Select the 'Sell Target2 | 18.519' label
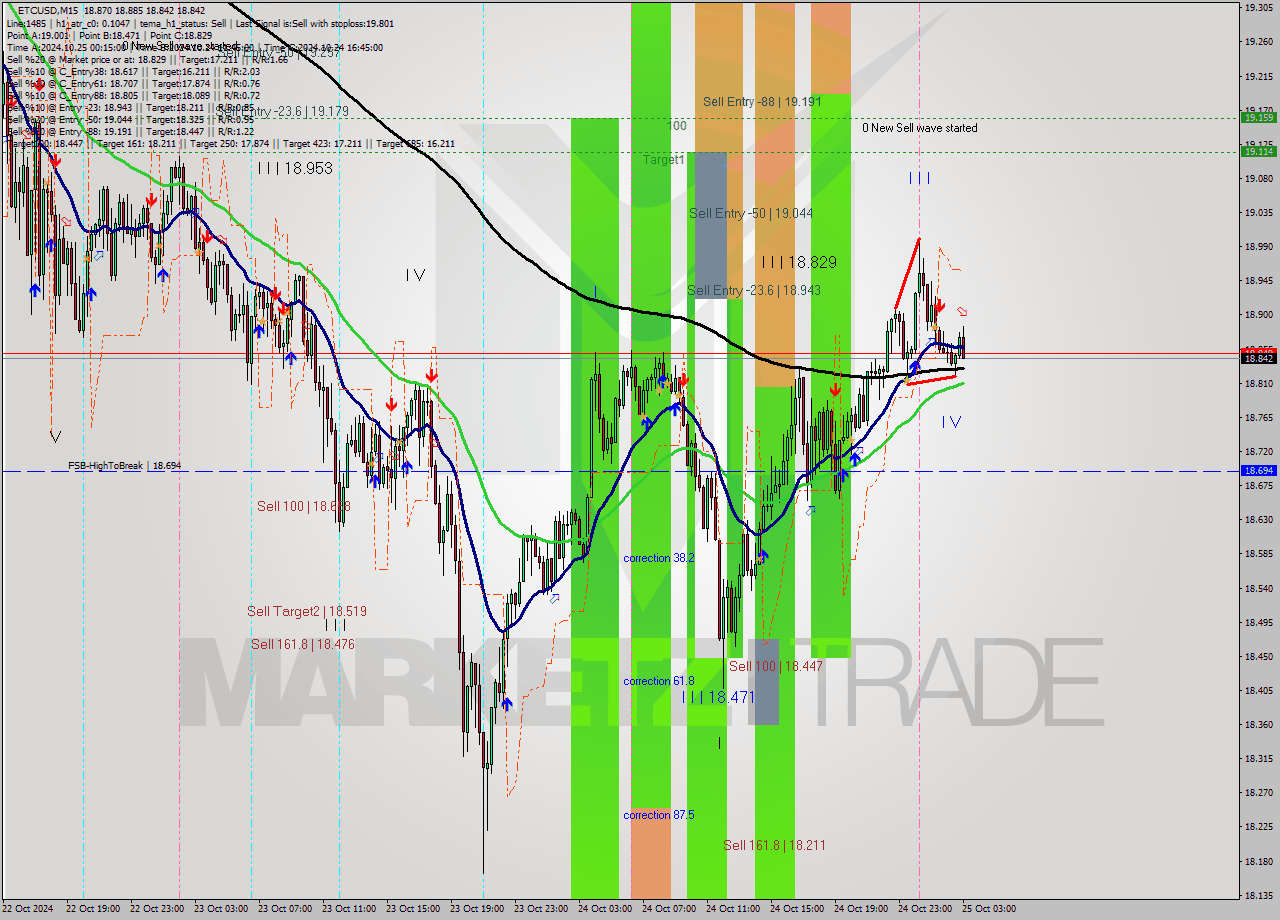1280x920 pixels. tap(307, 611)
